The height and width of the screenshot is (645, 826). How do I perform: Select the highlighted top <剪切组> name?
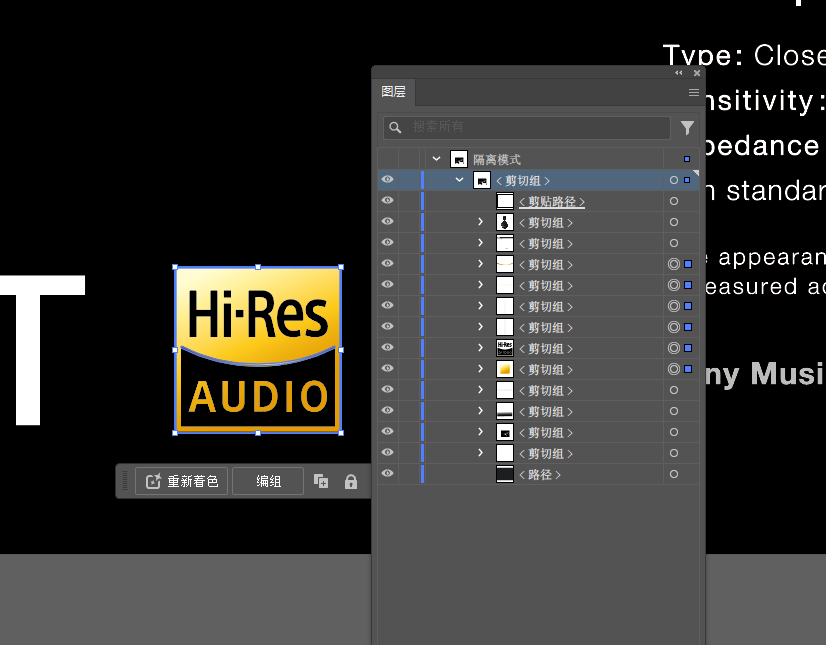[523, 181]
